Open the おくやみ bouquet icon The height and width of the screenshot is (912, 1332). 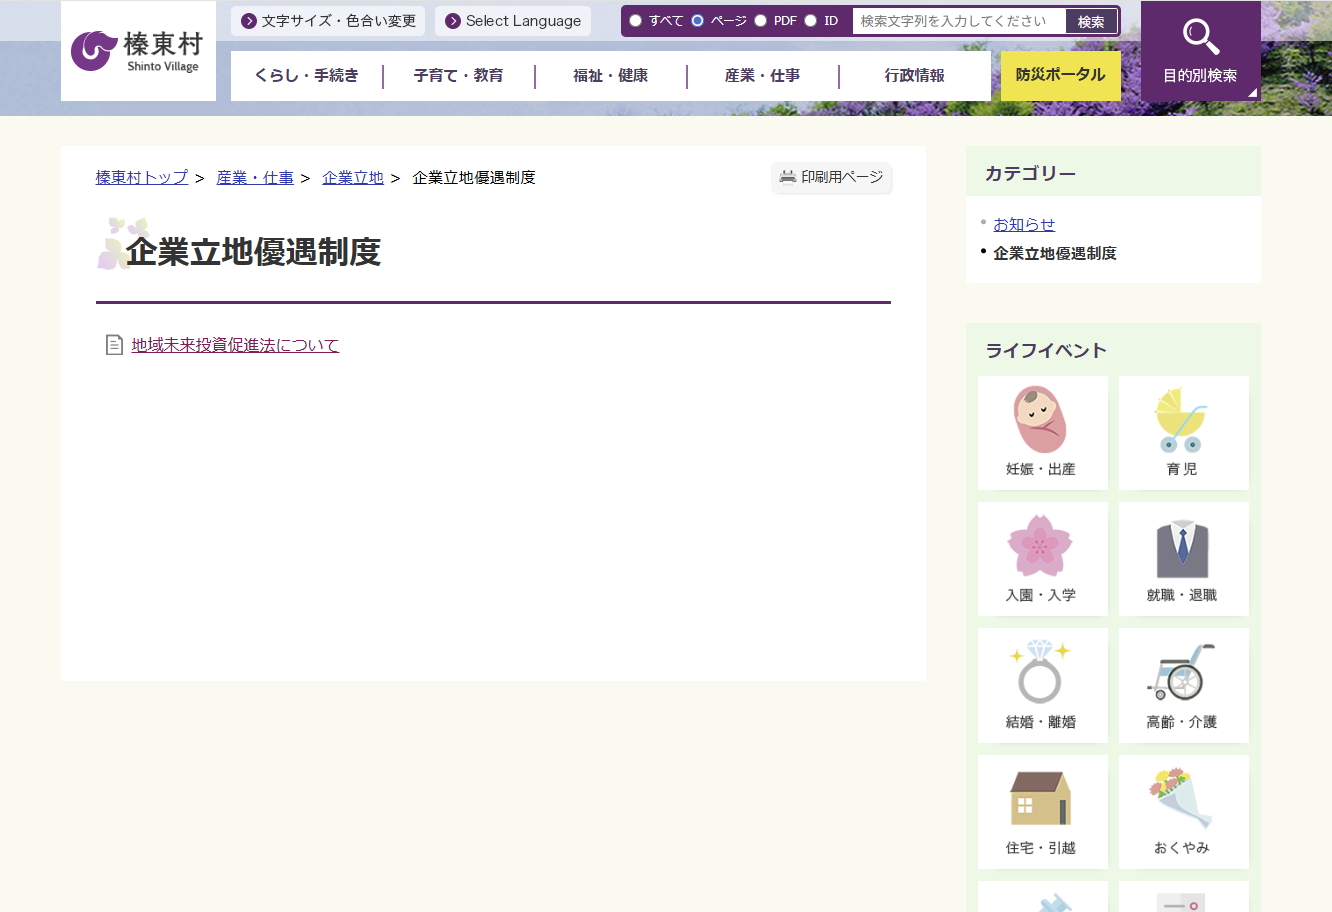click(1183, 811)
